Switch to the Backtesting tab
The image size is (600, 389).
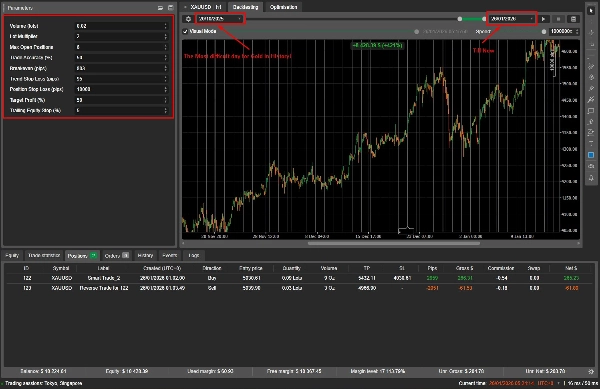point(245,7)
